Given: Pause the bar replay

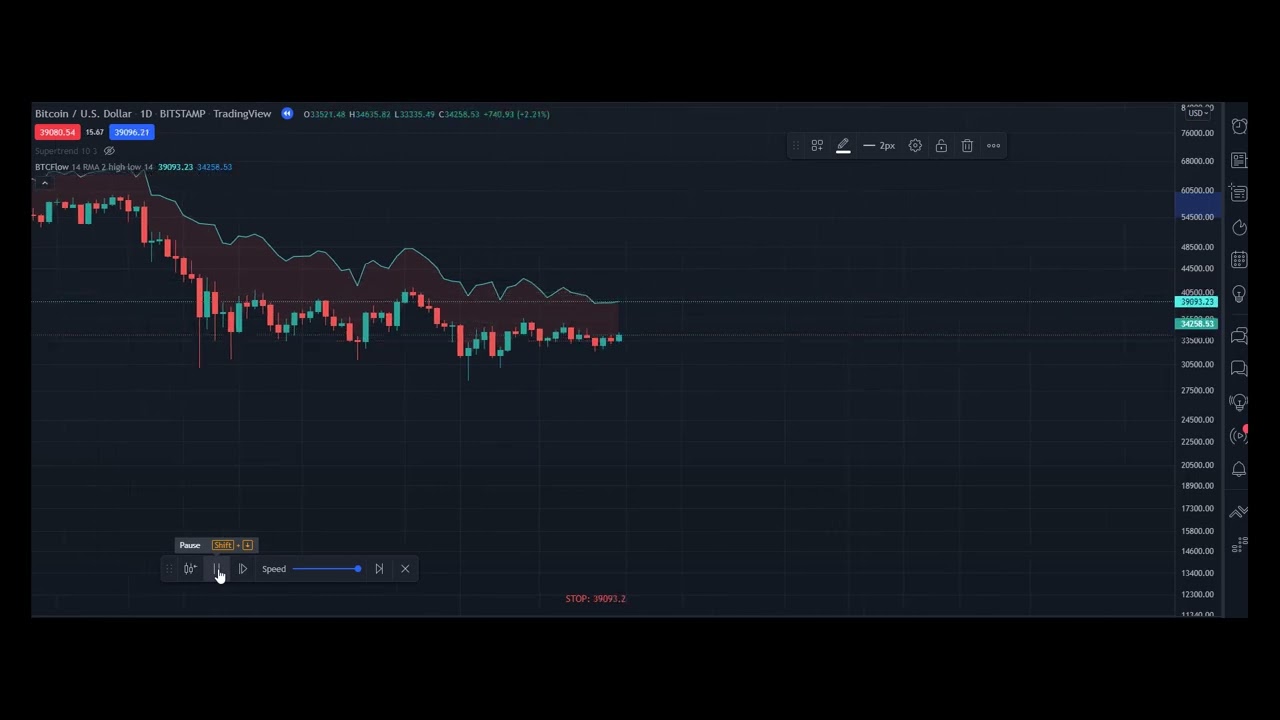Looking at the screenshot, I should click(x=216, y=569).
